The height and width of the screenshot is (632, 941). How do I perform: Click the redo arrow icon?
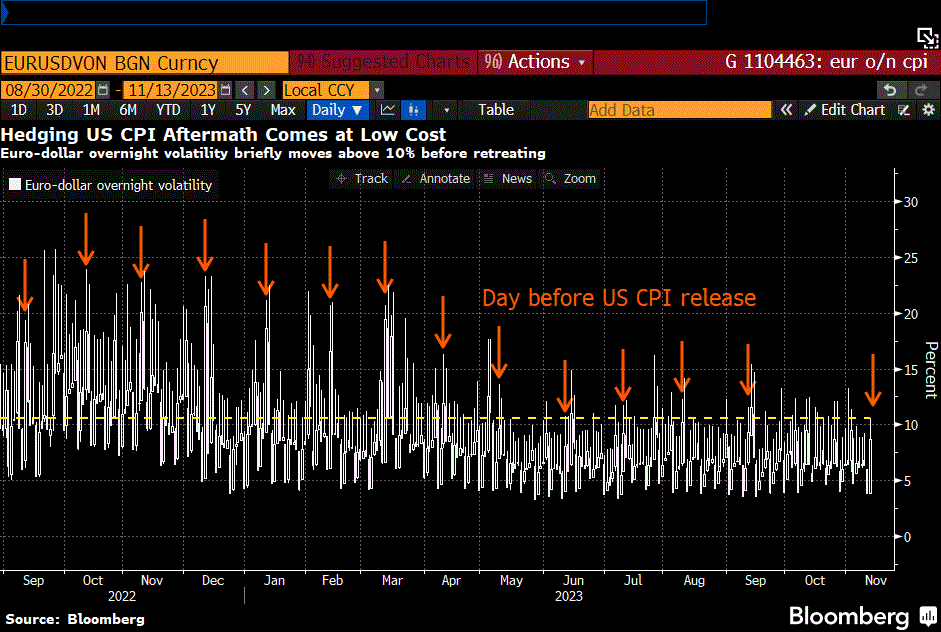coord(921,90)
